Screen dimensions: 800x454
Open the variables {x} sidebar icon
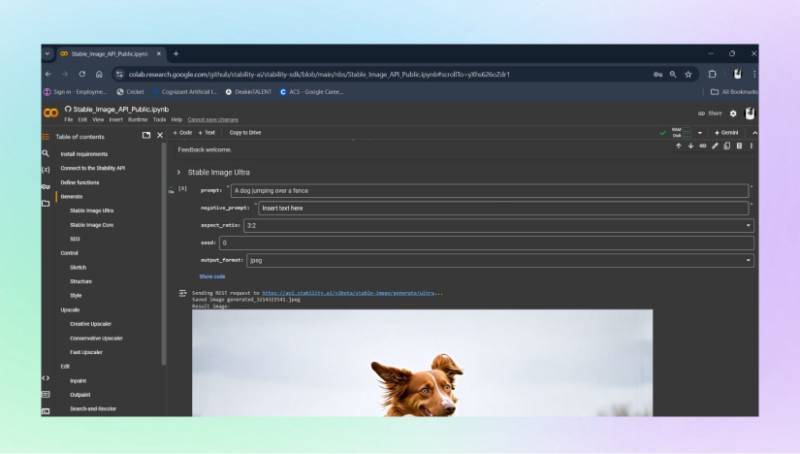click(x=45, y=169)
